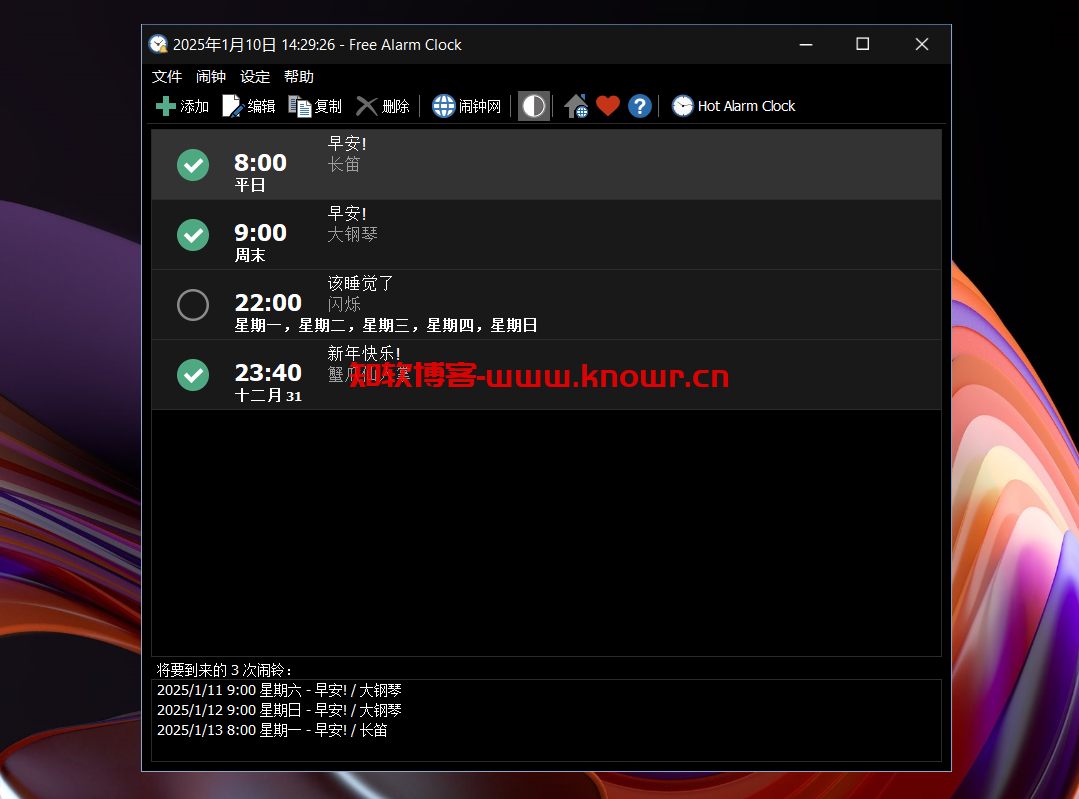Open the 闹钟 menu
The image size is (1079, 799).
point(211,76)
